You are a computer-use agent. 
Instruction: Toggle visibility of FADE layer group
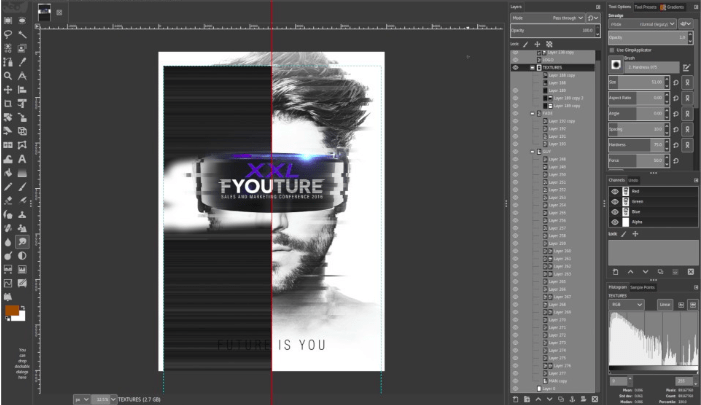point(515,114)
